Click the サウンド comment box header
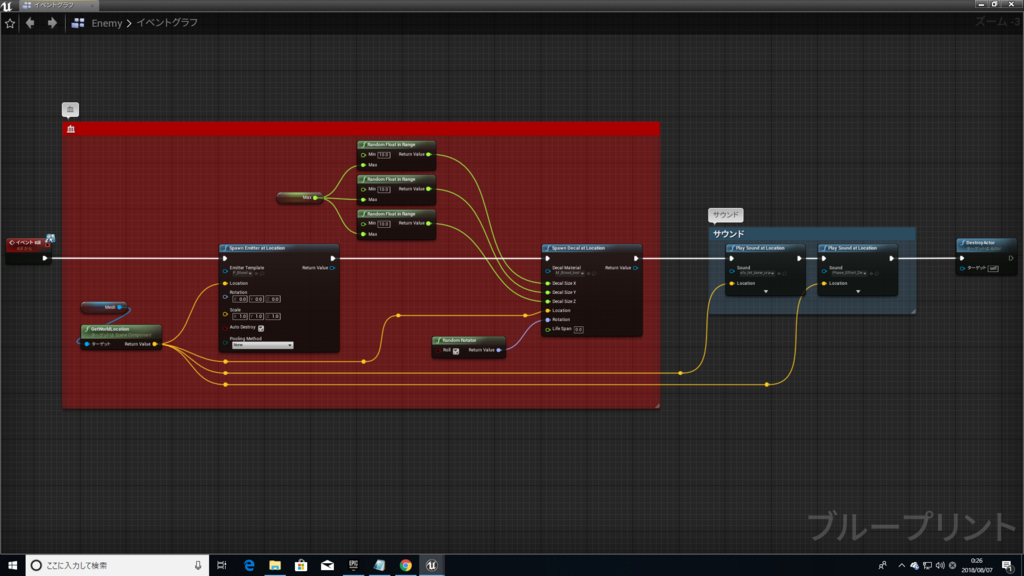 click(x=812, y=234)
